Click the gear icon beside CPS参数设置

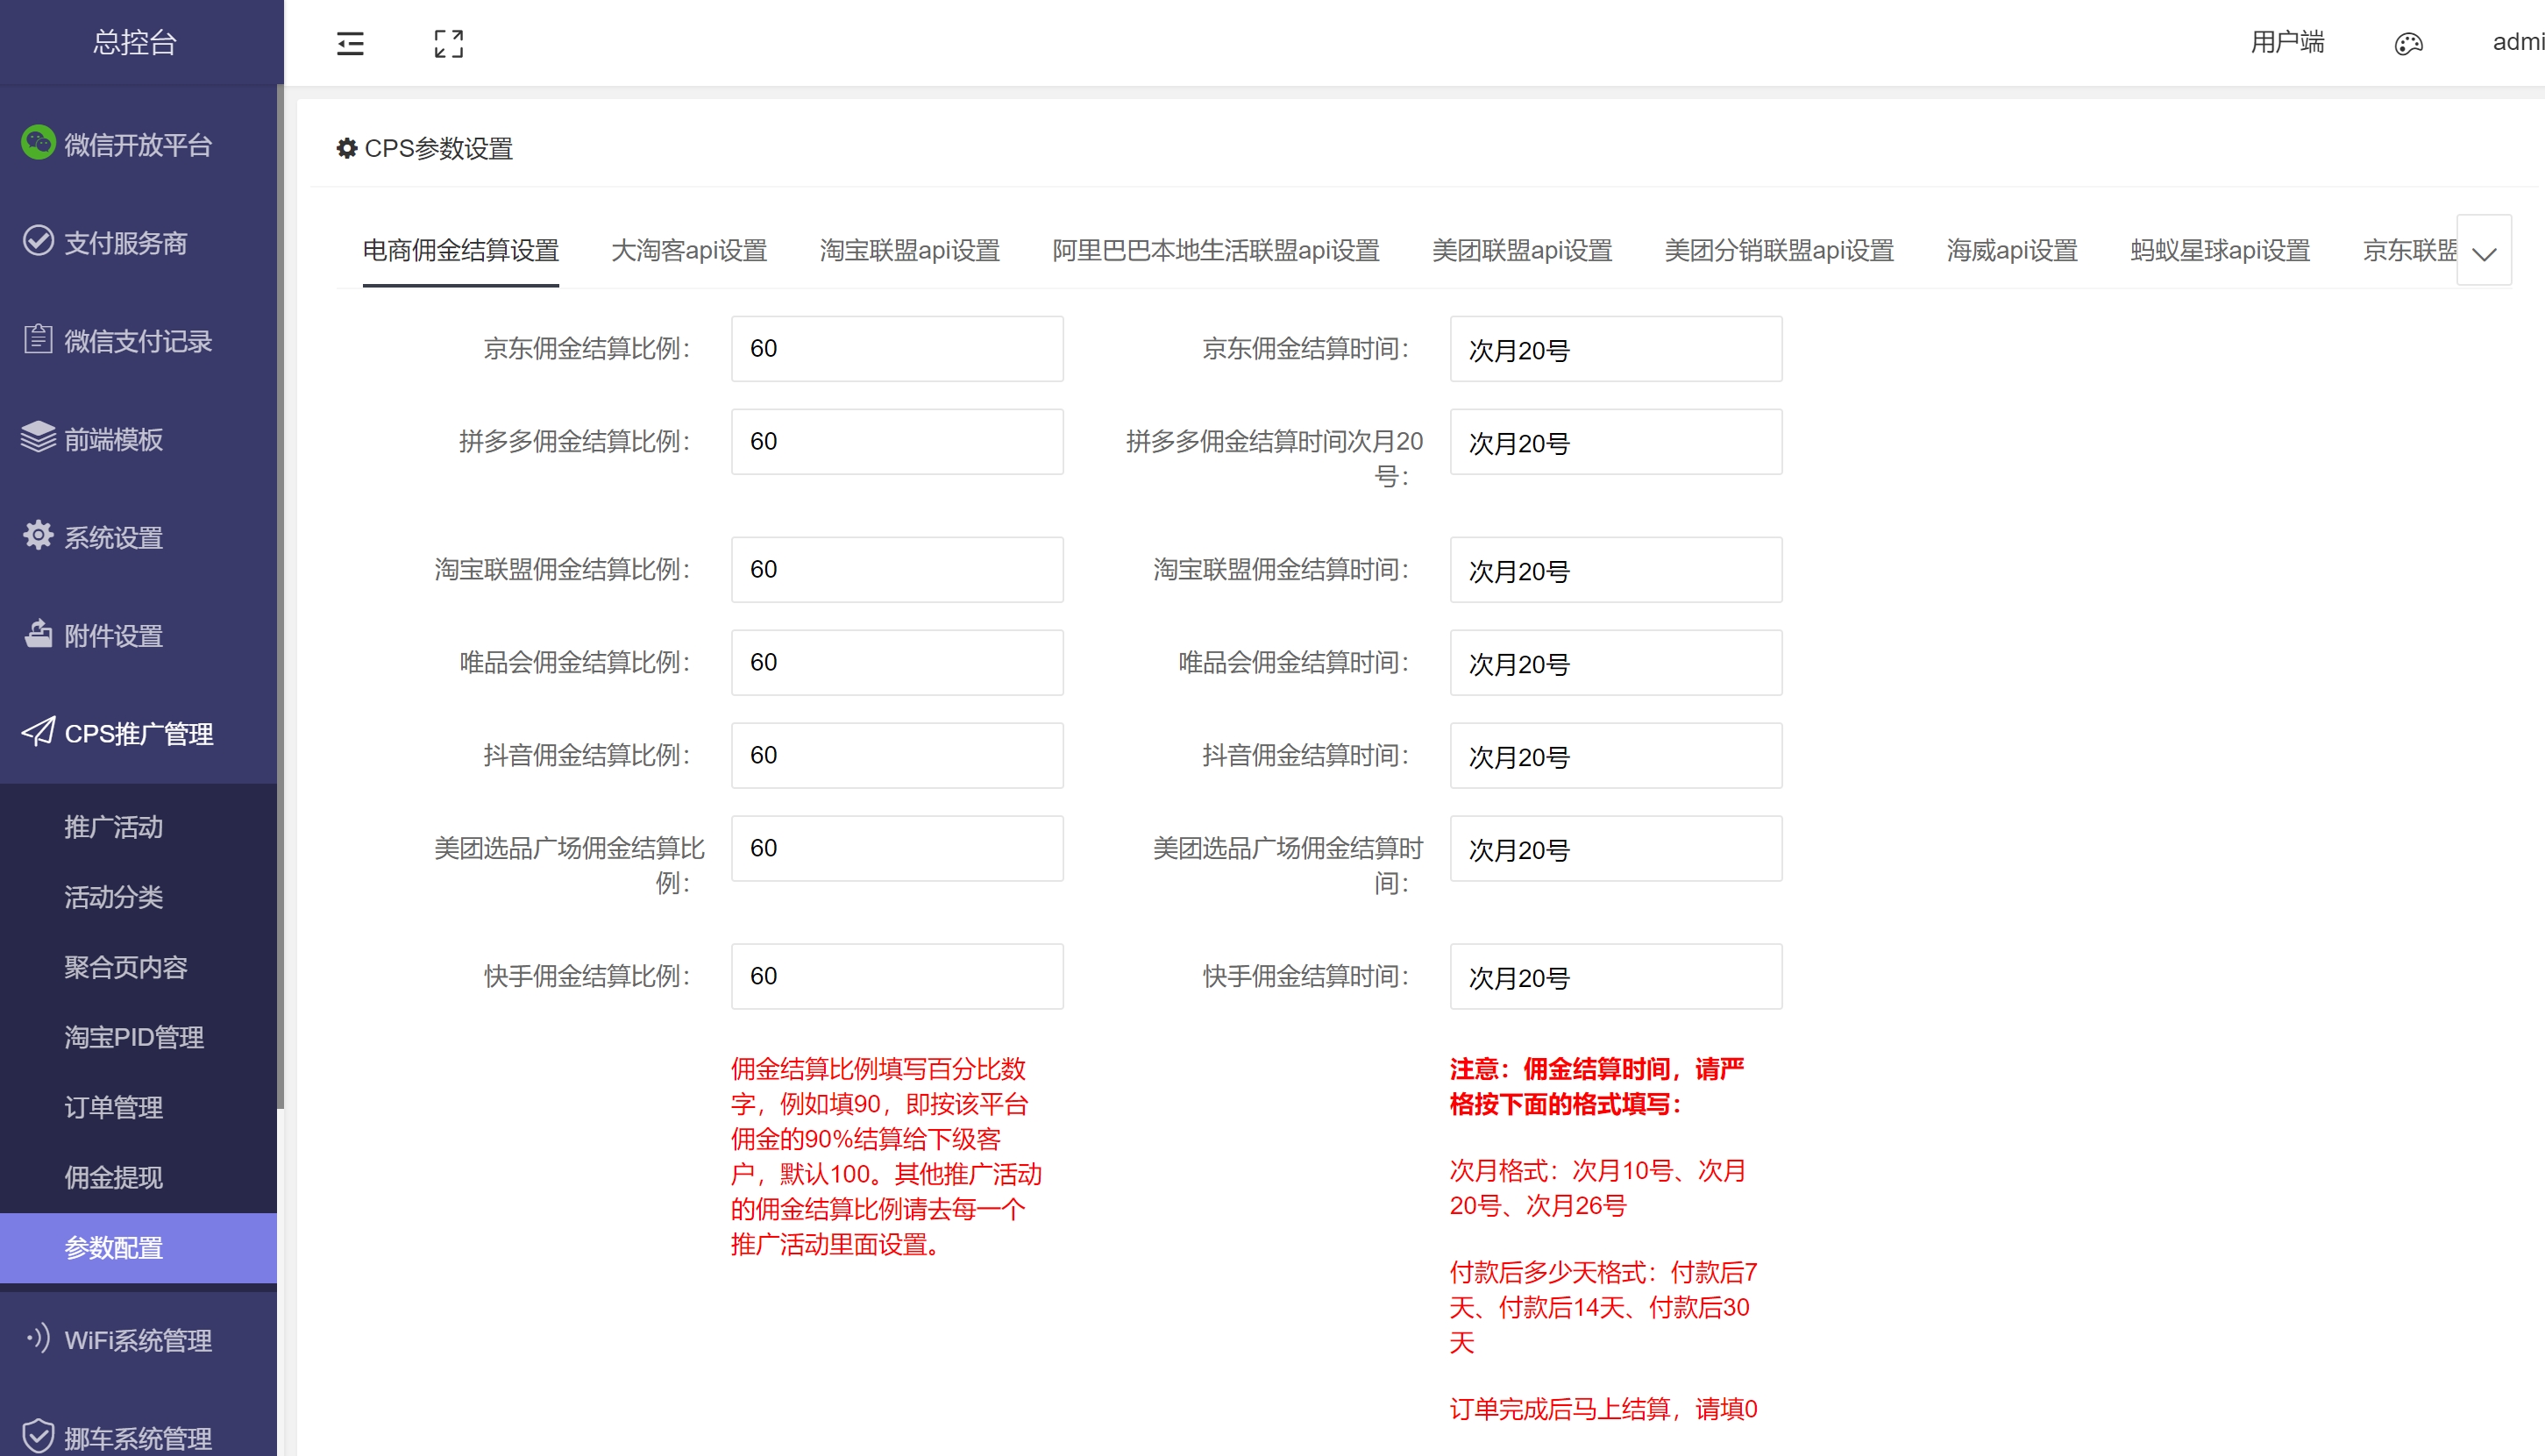(347, 148)
